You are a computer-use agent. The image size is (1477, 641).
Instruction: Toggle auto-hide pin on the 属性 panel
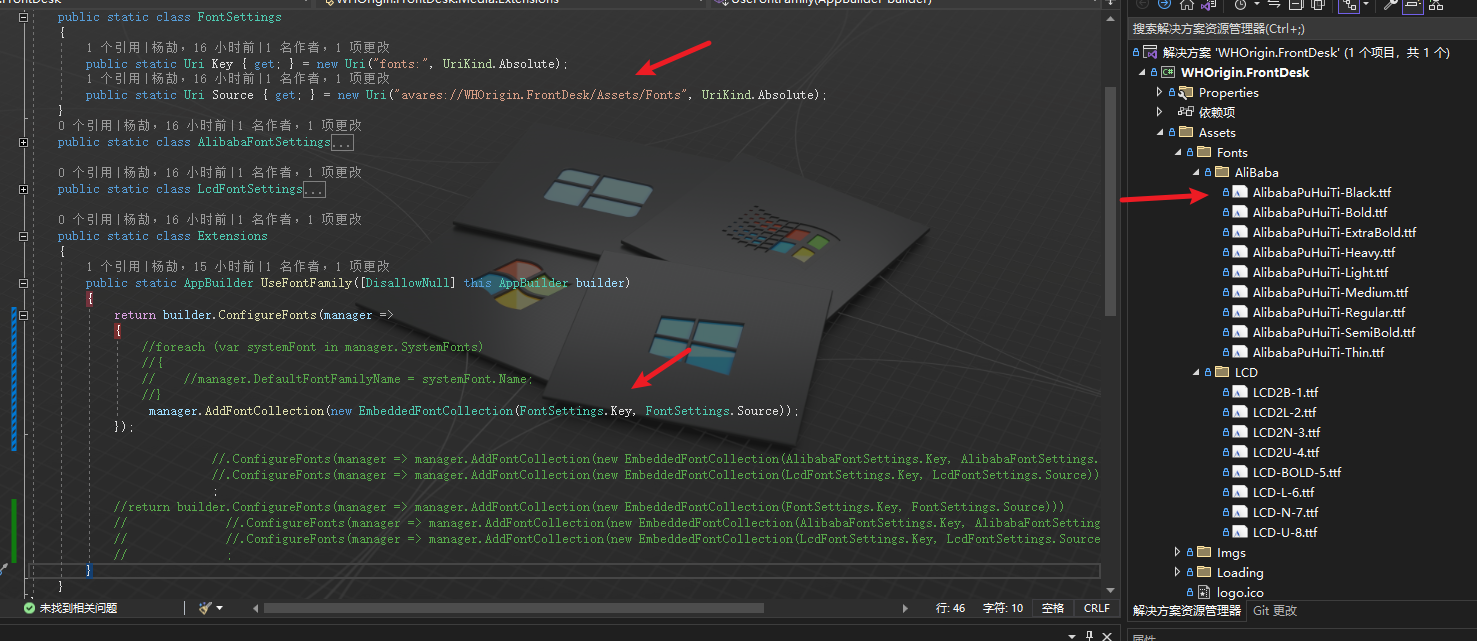(x=1089, y=634)
